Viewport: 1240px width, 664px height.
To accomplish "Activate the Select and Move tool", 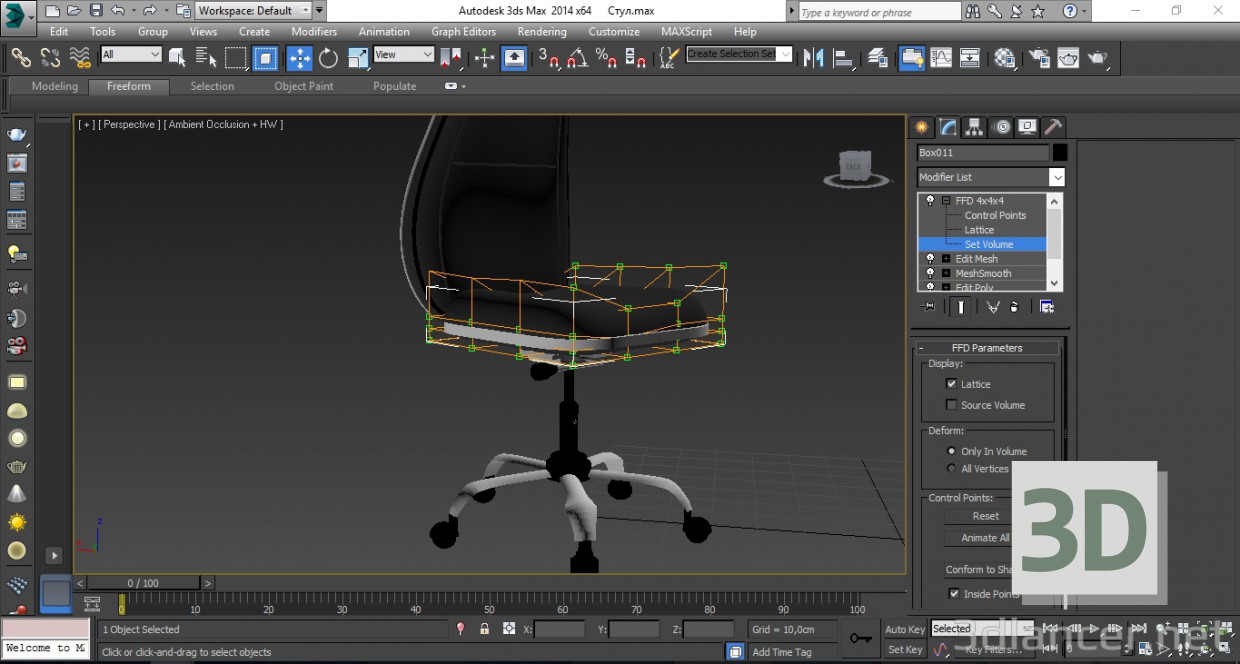I will tap(300, 58).
